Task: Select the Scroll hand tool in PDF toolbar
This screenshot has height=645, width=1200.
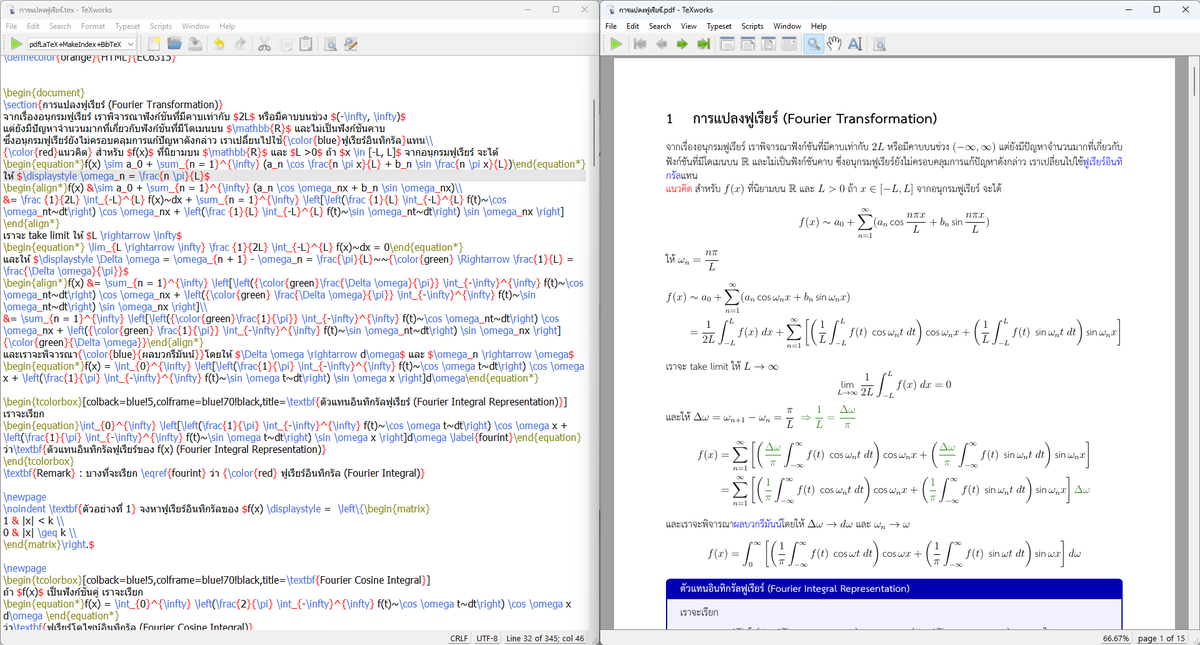Action: pyautogui.click(x=835, y=44)
